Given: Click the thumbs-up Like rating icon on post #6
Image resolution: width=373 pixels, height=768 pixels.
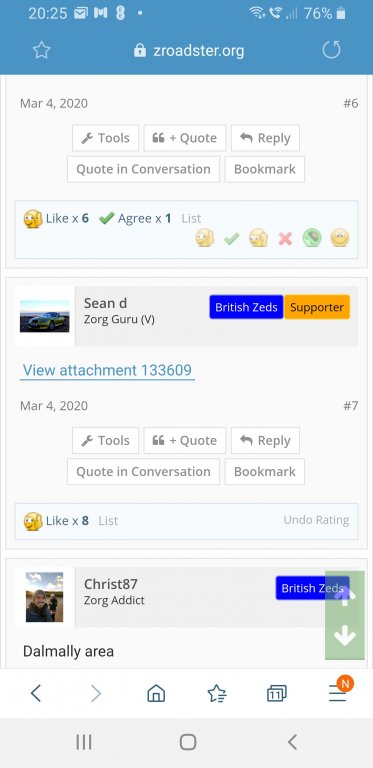Looking at the screenshot, I should point(205,239).
